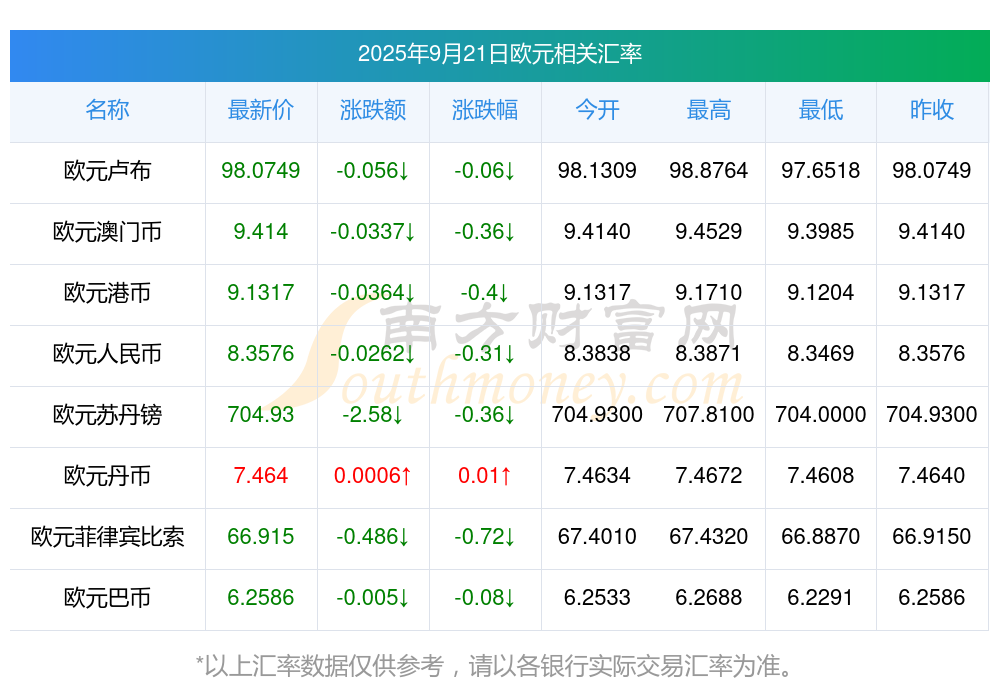
Task: Click the previous close 66.9150
Action: pyautogui.click(x=932, y=537)
